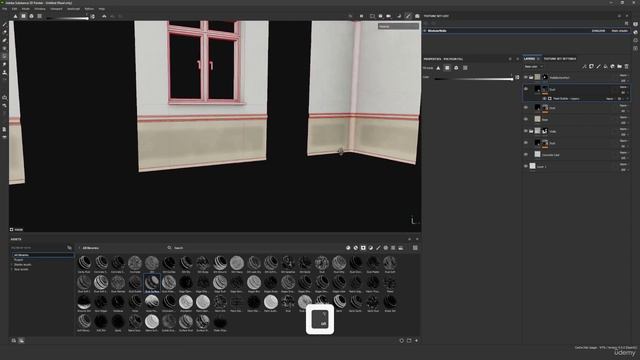Adjust the Color grayscale slider in Properties
The image size is (640, 360).
[x=473, y=78]
